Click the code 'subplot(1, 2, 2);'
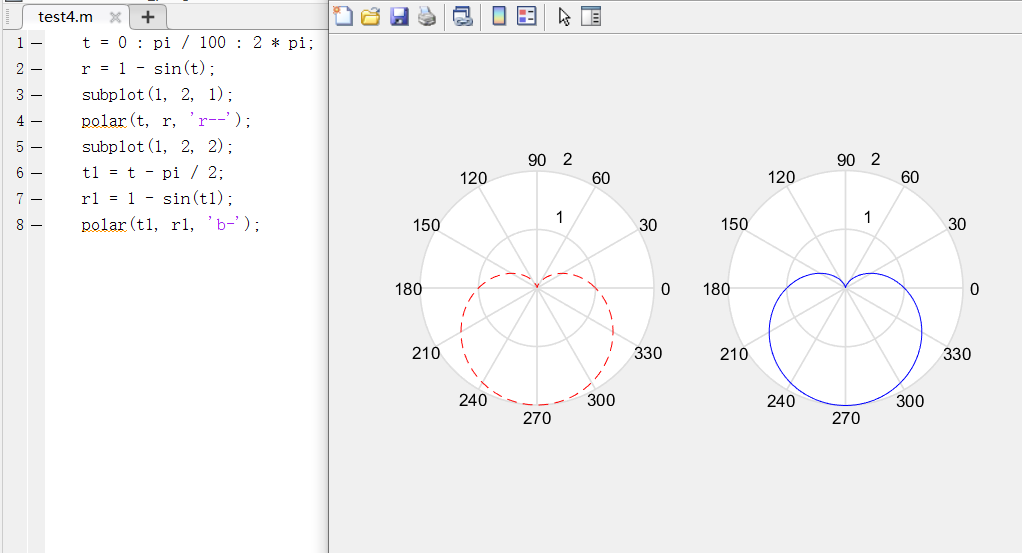This screenshot has height=553, width=1022. [157, 147]
